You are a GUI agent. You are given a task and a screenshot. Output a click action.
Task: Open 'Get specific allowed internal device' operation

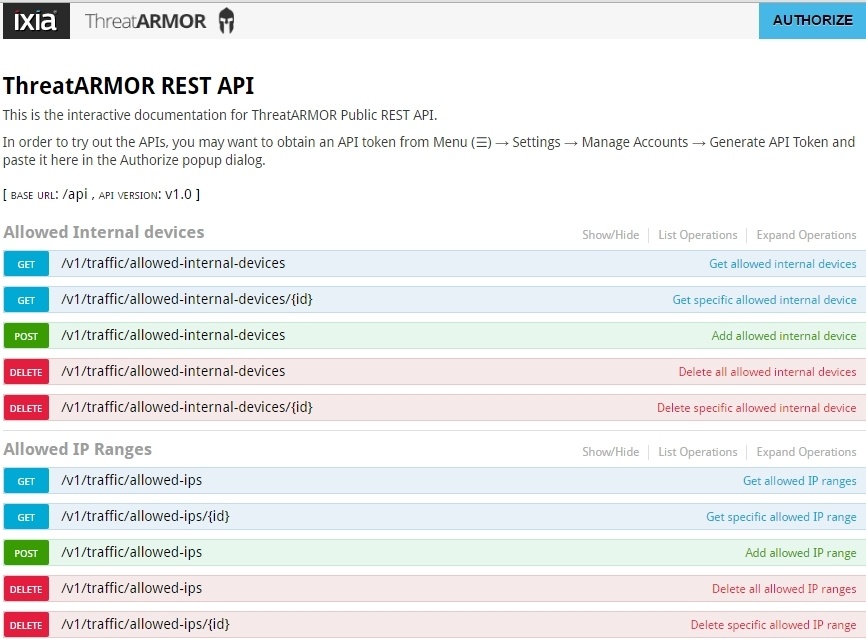[764, 300]
